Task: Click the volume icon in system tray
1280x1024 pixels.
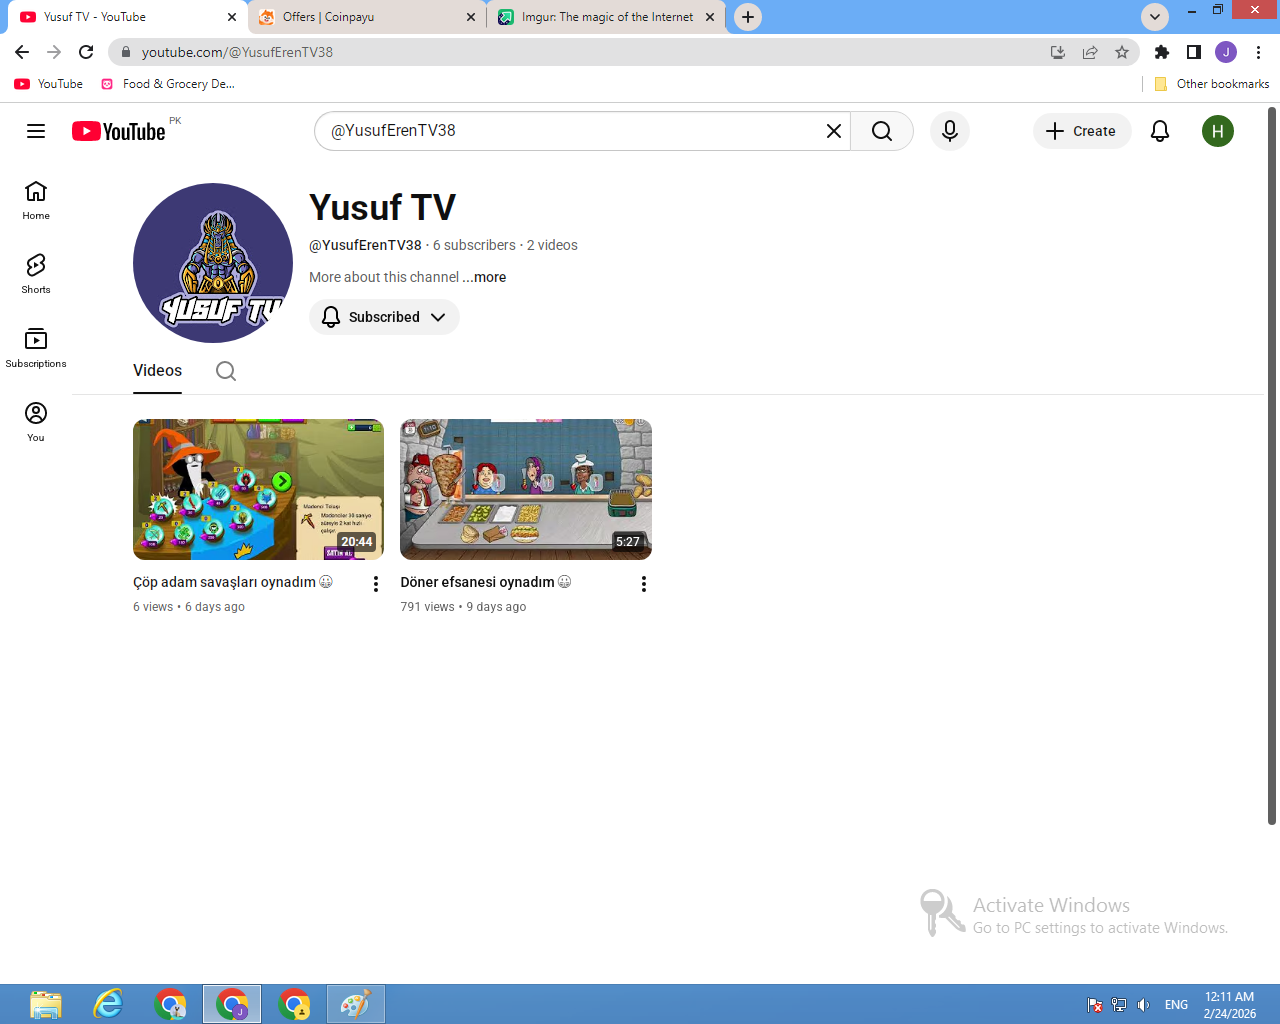Action: pyautogui.click(x=1143, y=1005)
